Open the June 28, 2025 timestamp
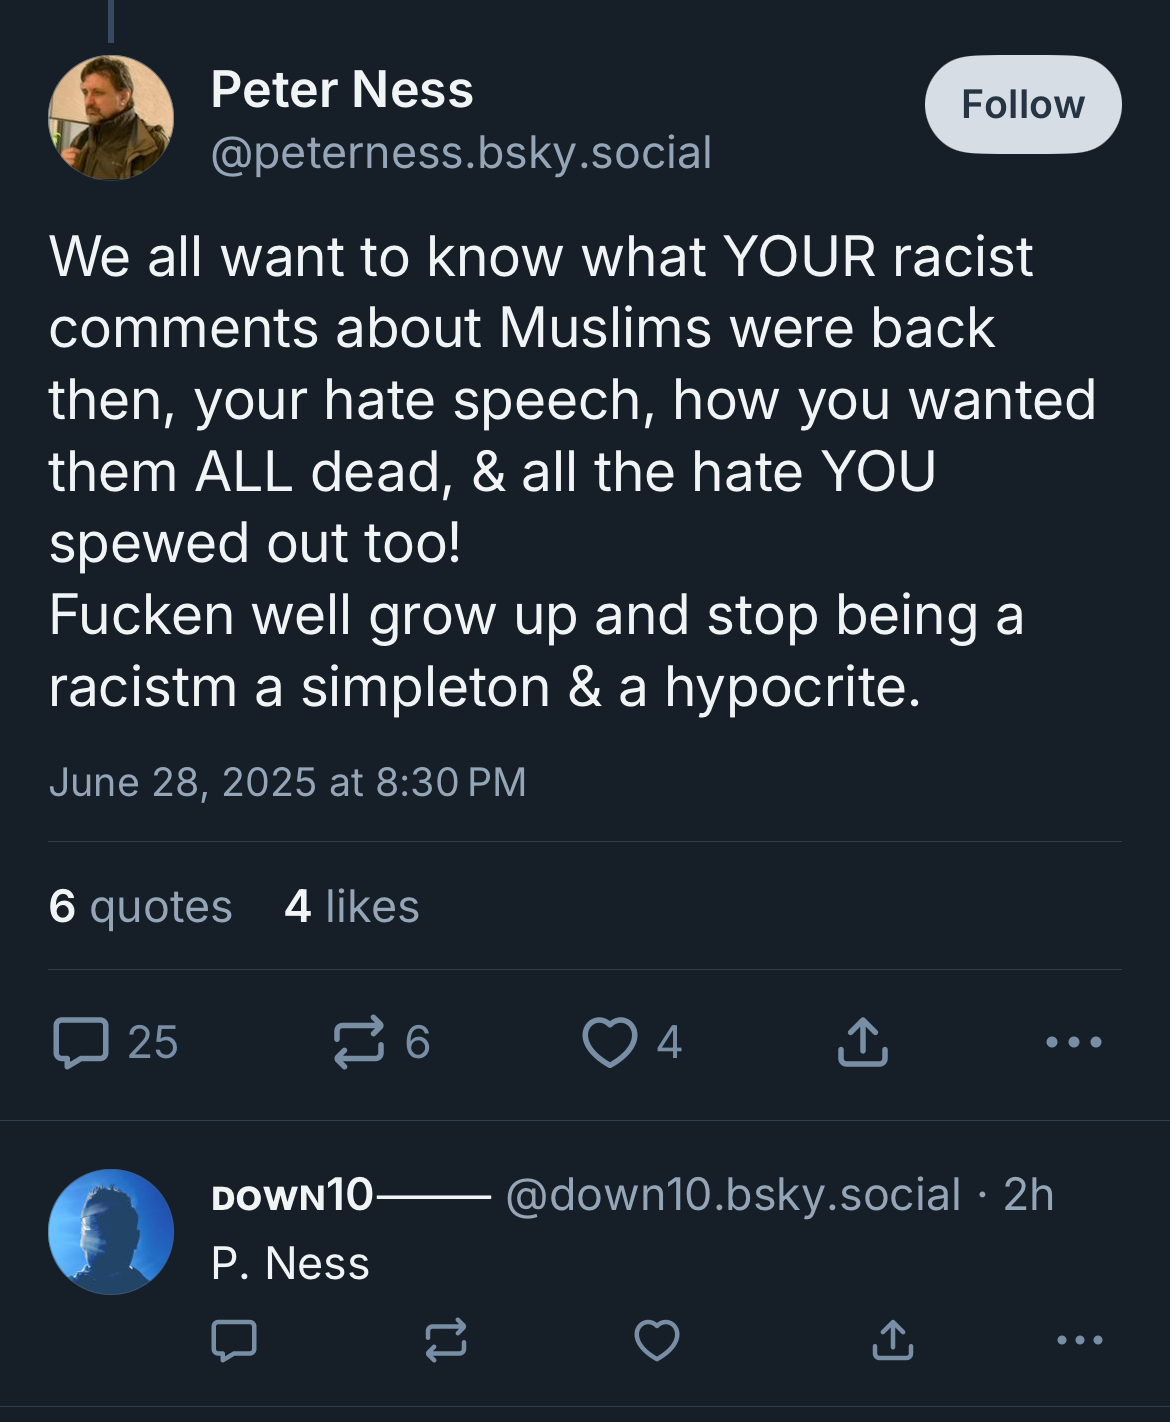 pyautogui.click(x=287, y=782)
